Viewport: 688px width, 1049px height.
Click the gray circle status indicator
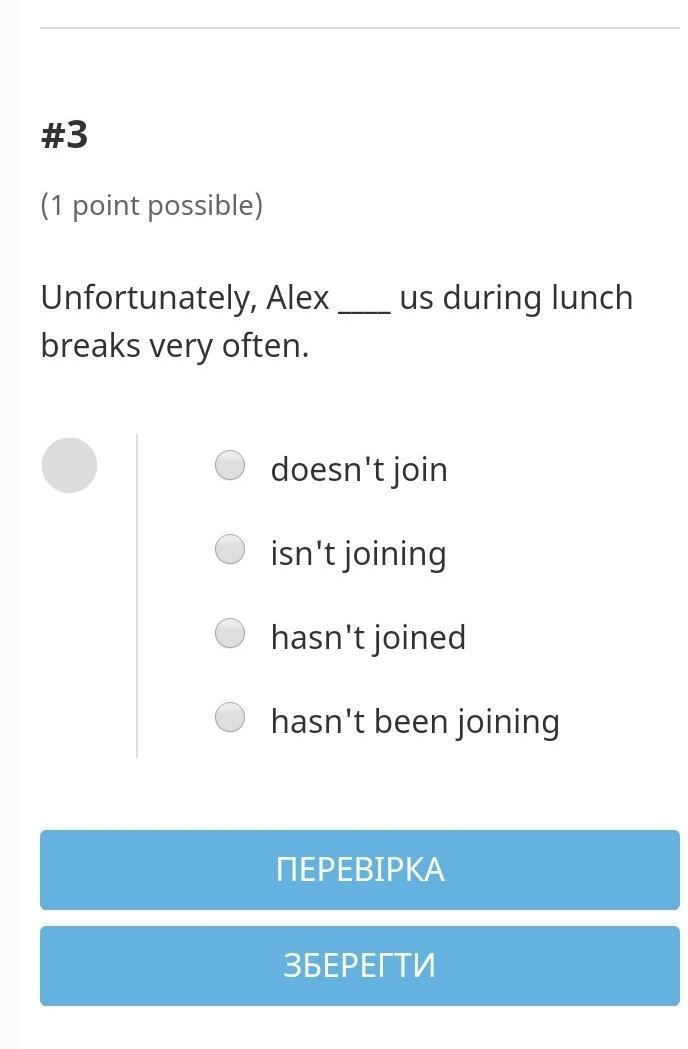(69, 466)
